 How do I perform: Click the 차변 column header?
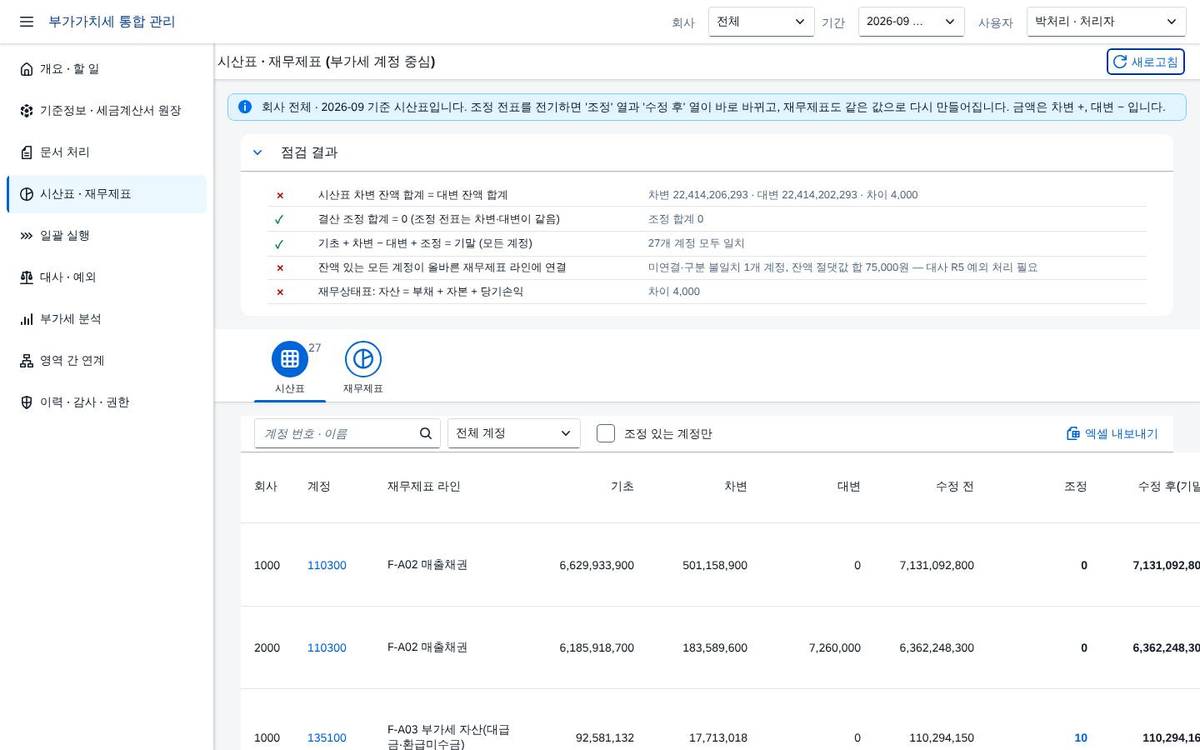point(735,486)
